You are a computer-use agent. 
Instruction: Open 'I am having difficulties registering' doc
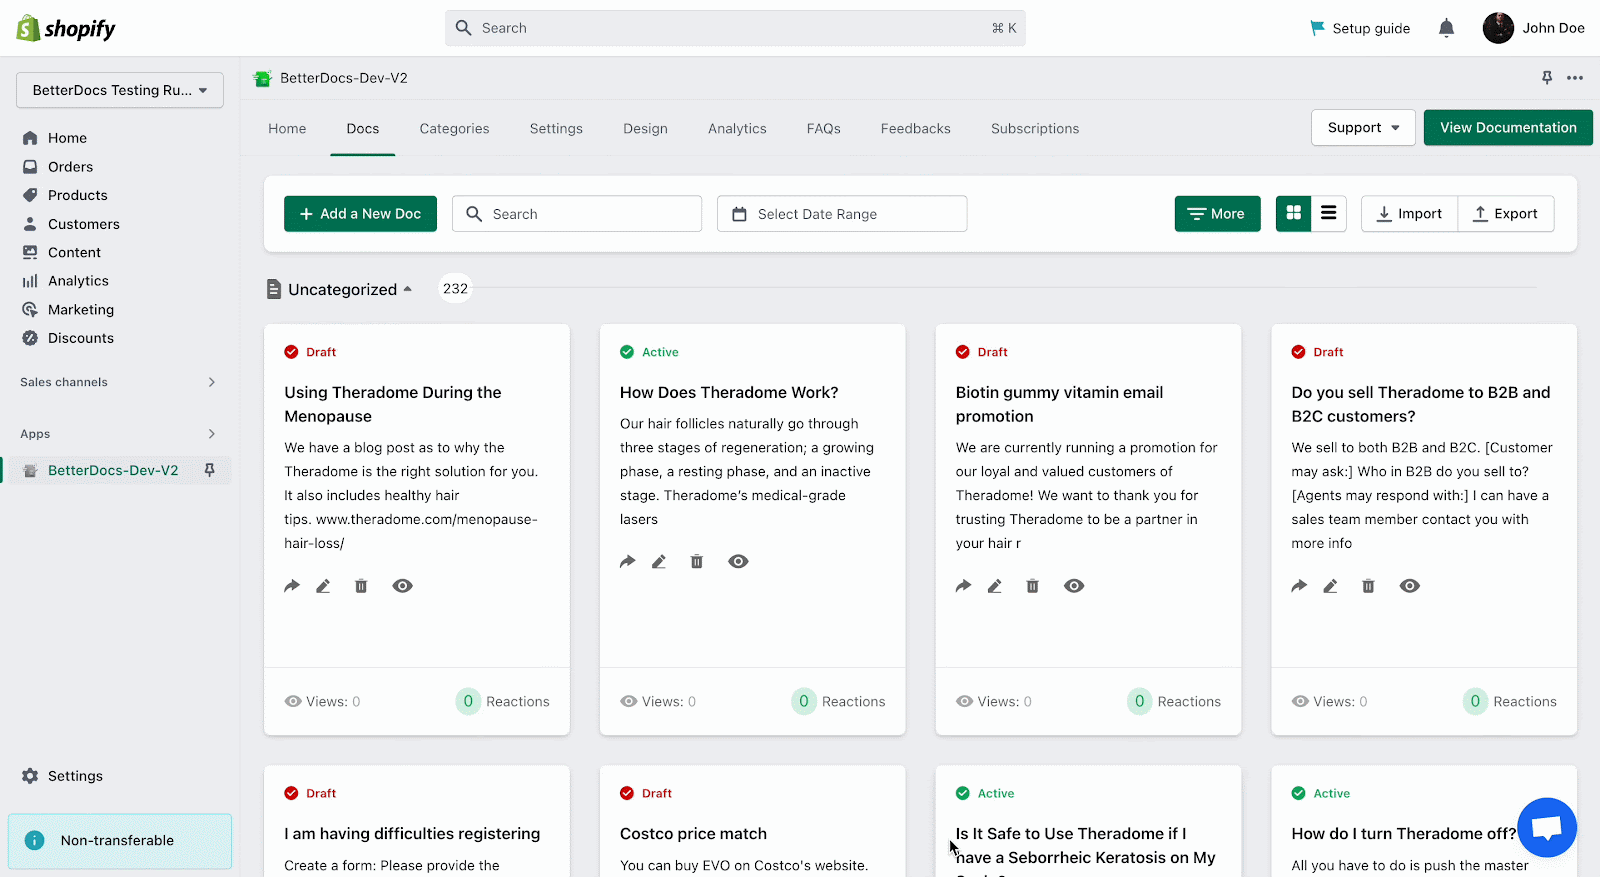[x=412, y=834]
